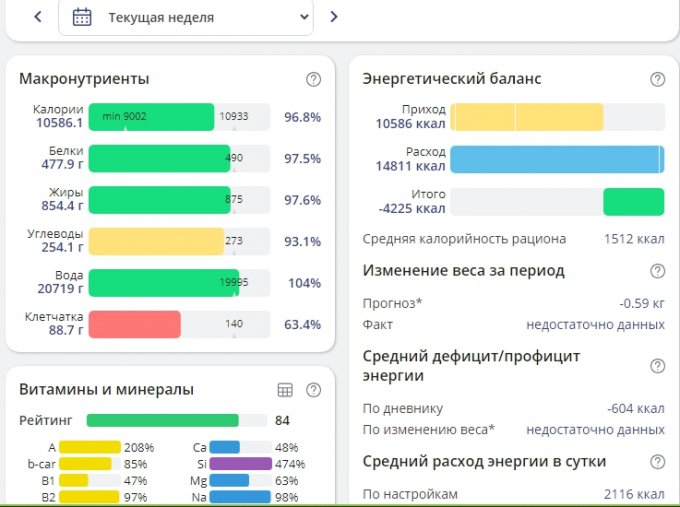The height and width of the screenshot is (507, 680).
Task: Open help for Изменение веса за период
Action: [x=657, y=271]
